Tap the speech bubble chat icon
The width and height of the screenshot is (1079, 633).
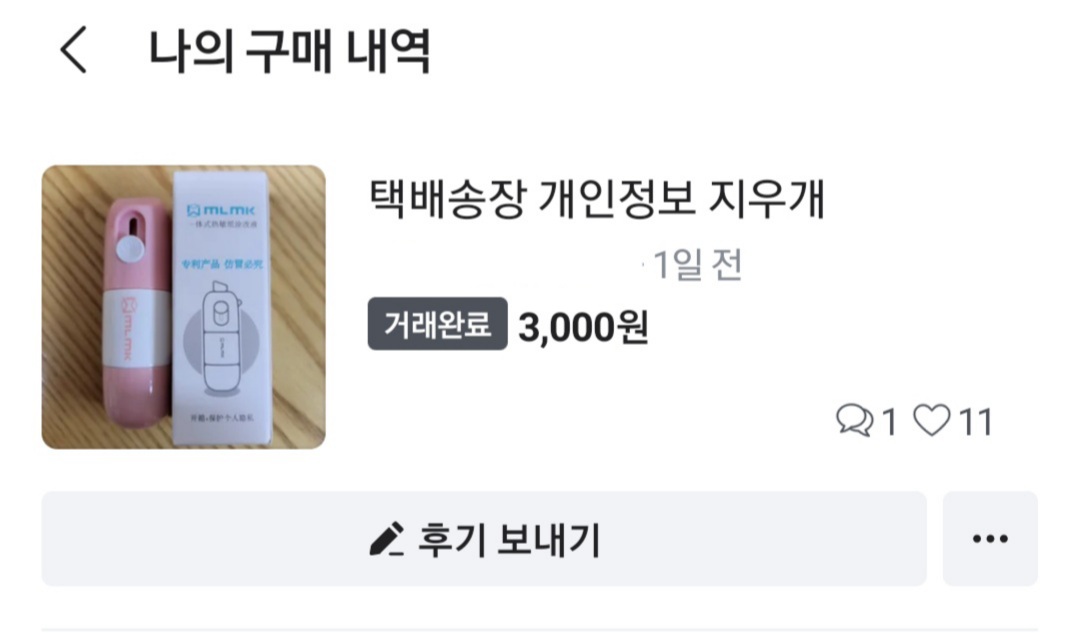coord(854,420)
